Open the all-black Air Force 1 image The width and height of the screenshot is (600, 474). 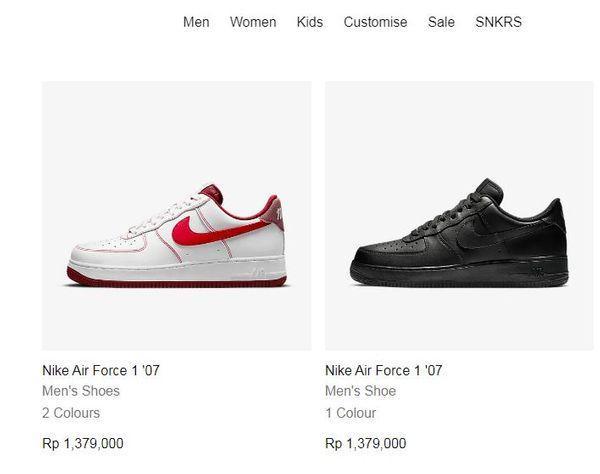459,216
